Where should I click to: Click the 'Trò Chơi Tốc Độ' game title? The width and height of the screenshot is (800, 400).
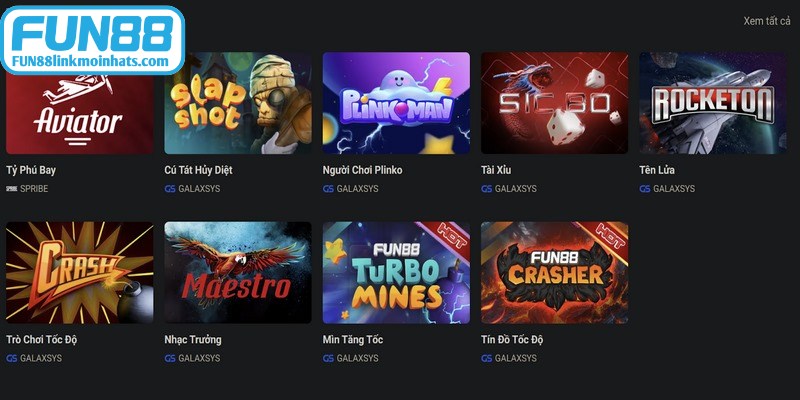tap(41, 339)
